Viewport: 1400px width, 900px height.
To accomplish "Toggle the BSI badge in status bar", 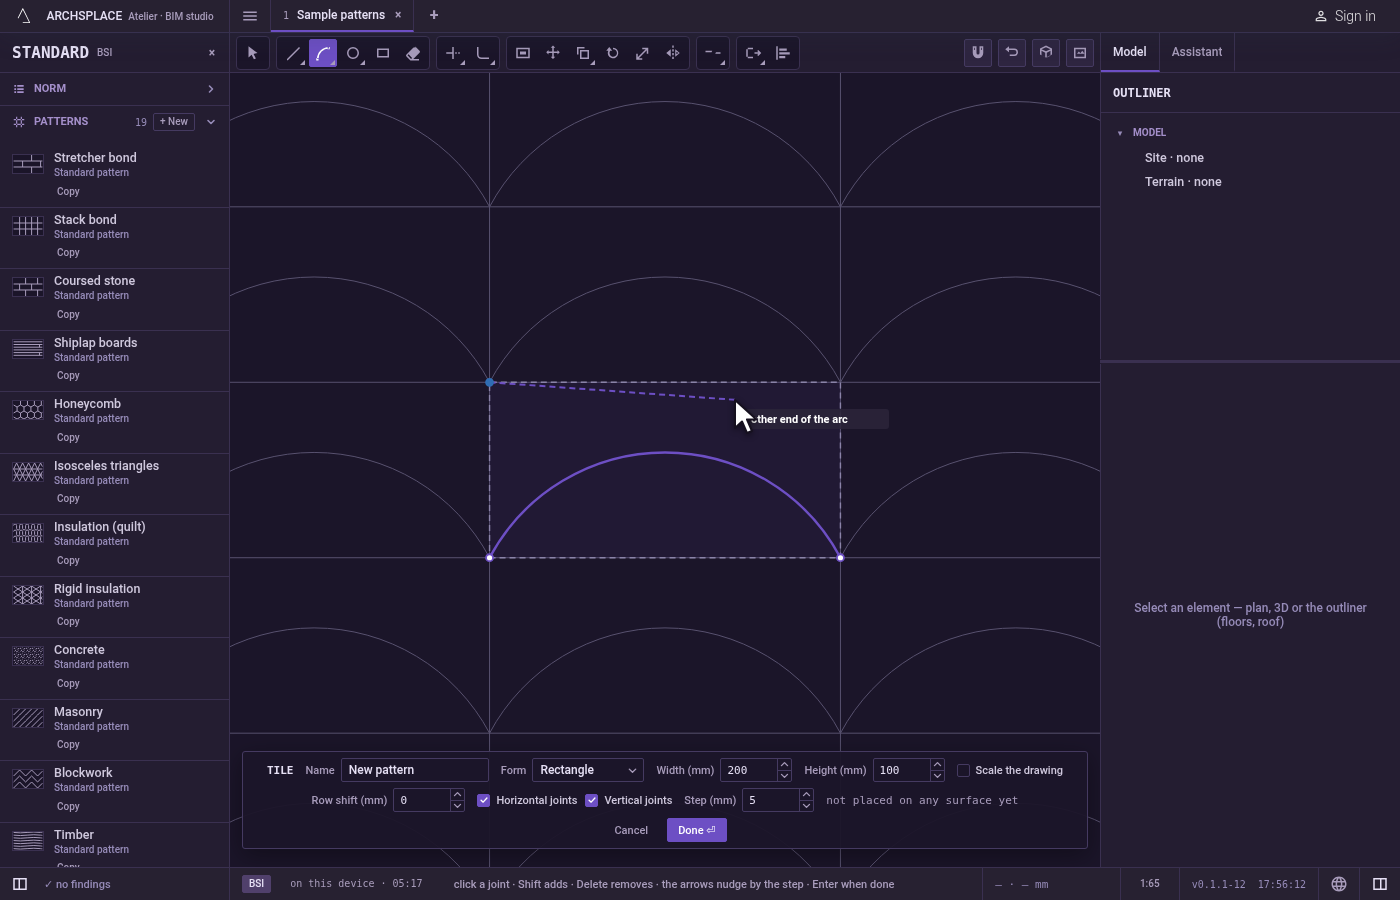I will pos(257,884).
